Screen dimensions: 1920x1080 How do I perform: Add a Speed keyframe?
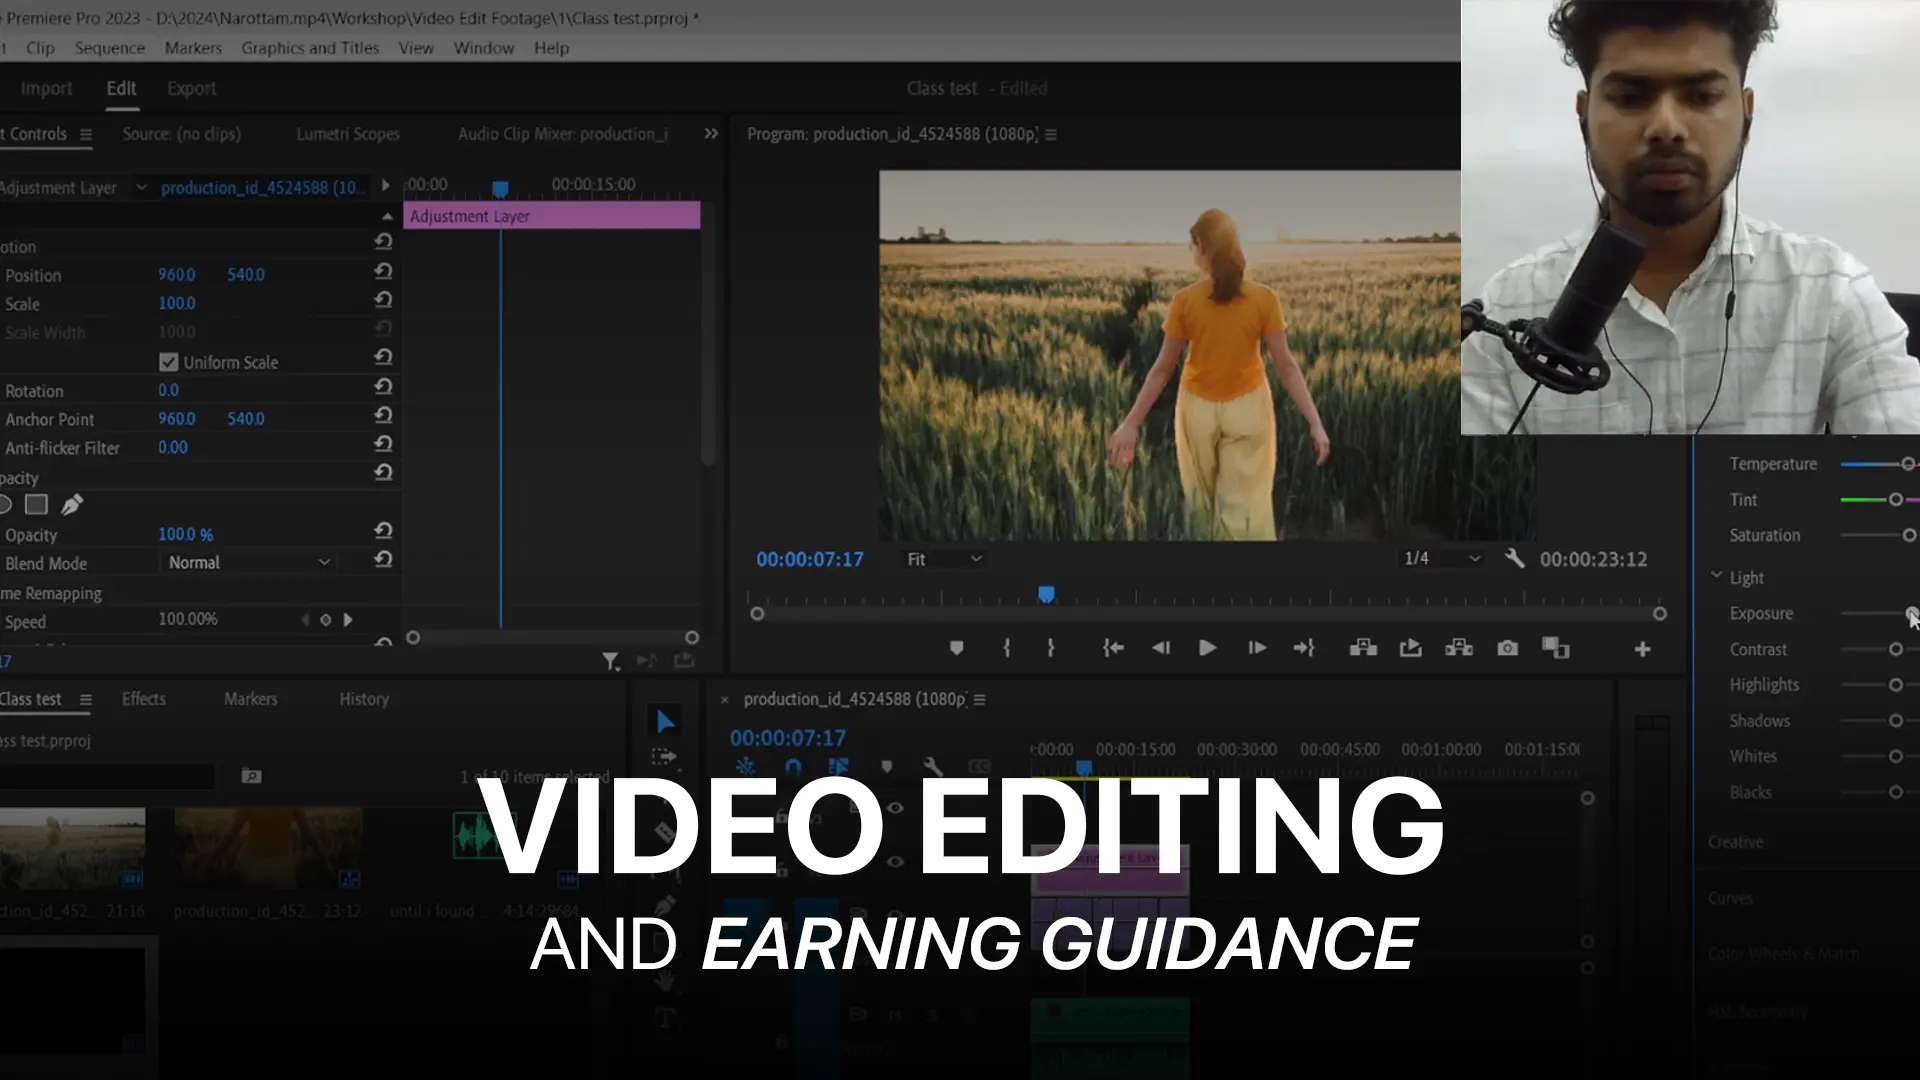click(x=325, y=620)
